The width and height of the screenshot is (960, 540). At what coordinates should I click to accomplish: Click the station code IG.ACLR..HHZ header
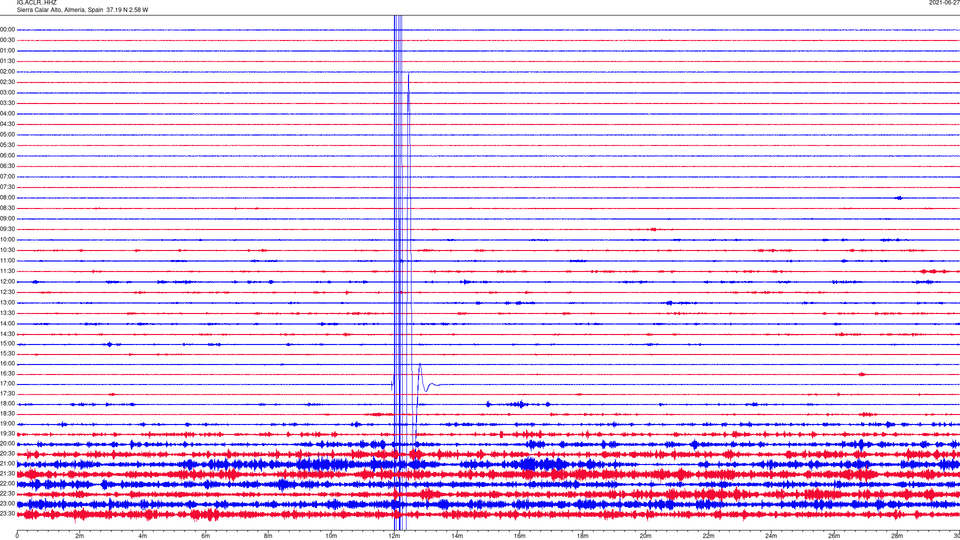tap(36, 2)
